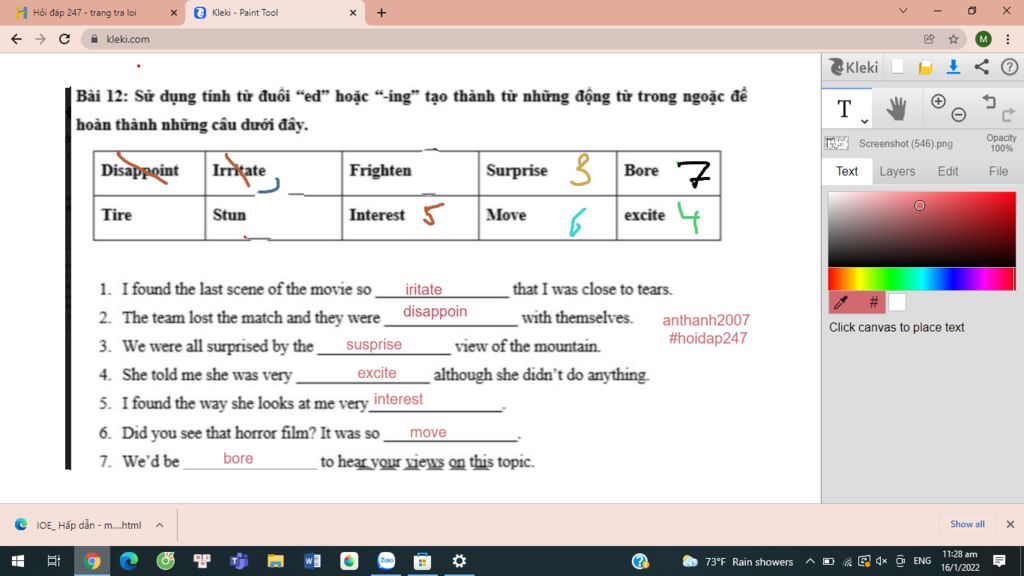Unmute the system volume icon
Viewport: 1024px width, 576px height.
pyautogui.click(x=882, y=561)
